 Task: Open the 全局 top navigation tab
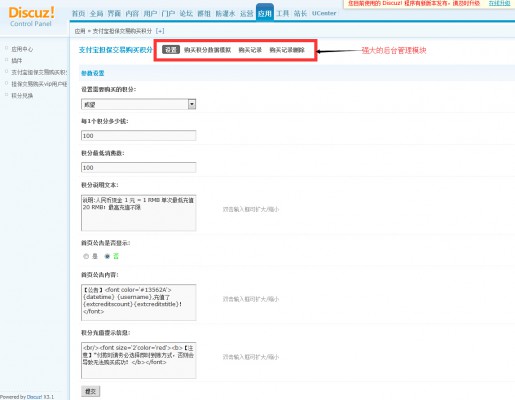(96, 14)
